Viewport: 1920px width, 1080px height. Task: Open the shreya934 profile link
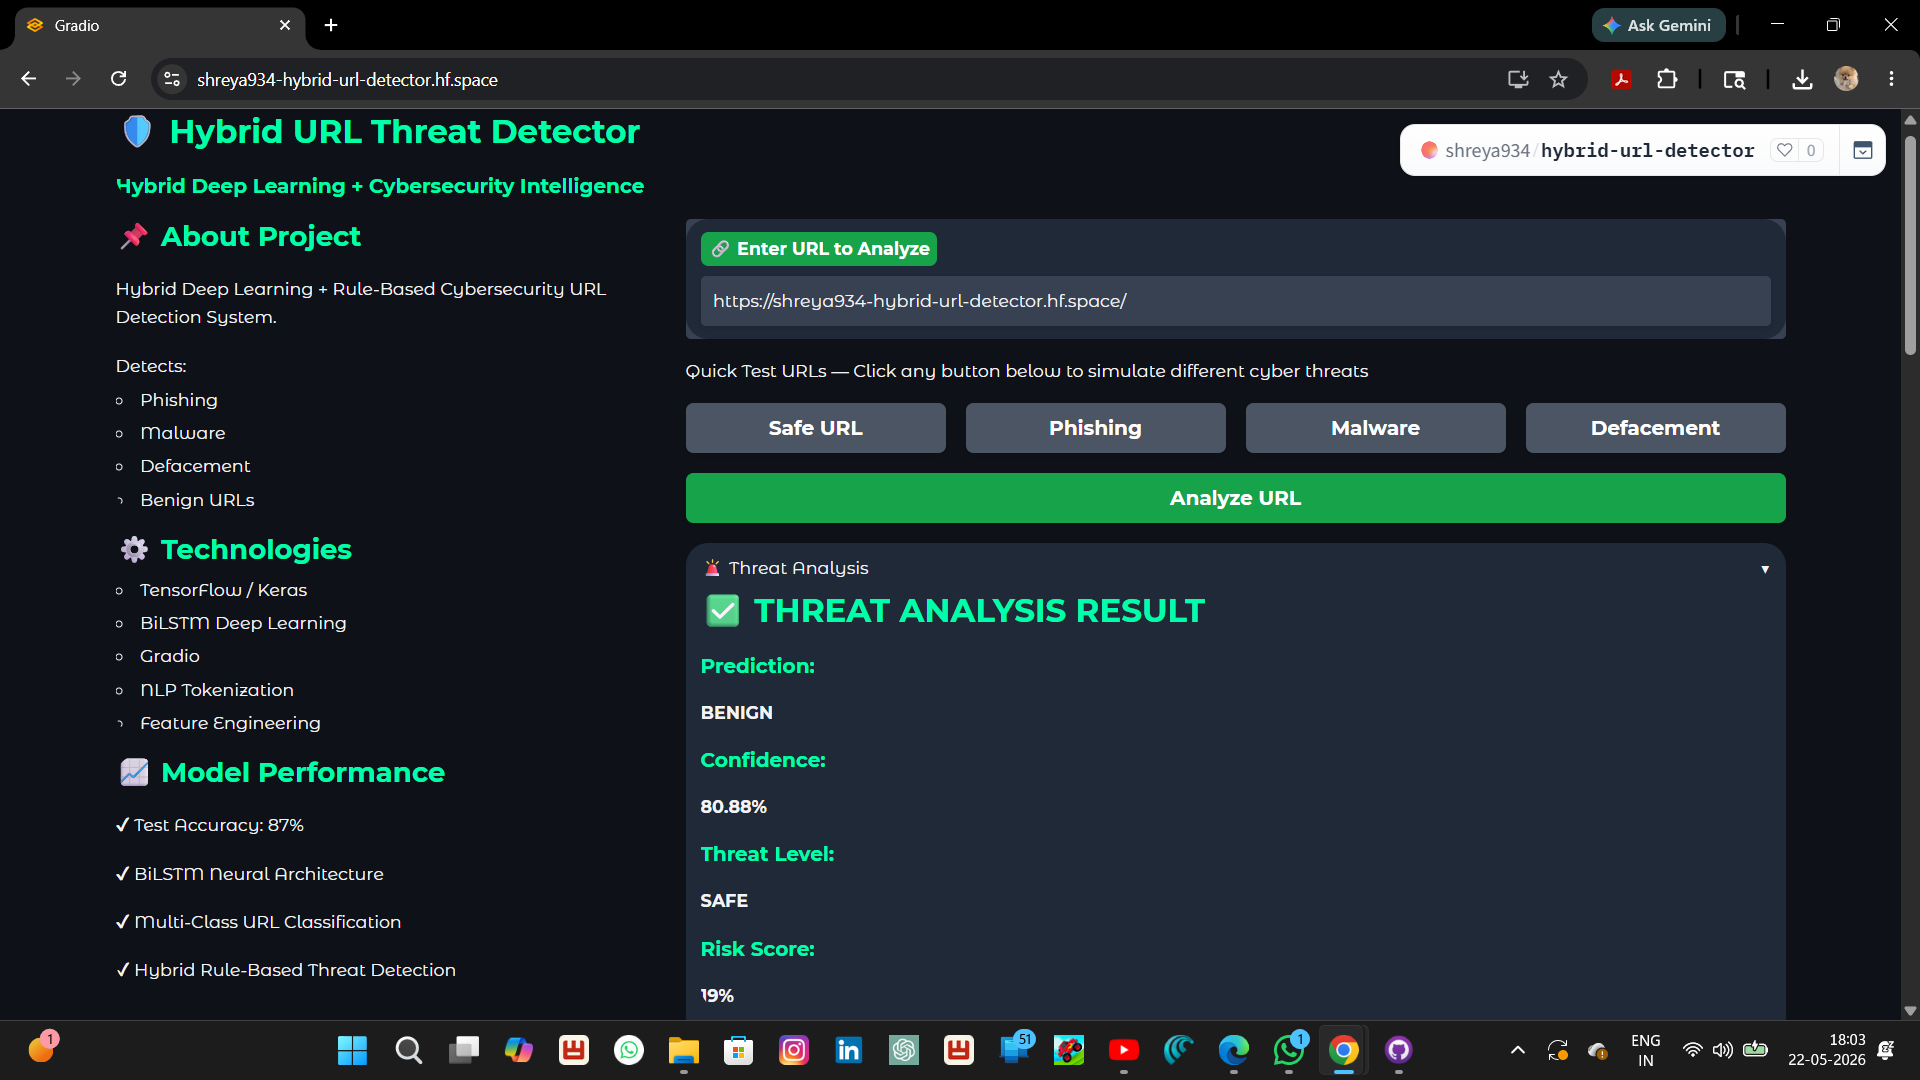click(x=1487, y=150)
